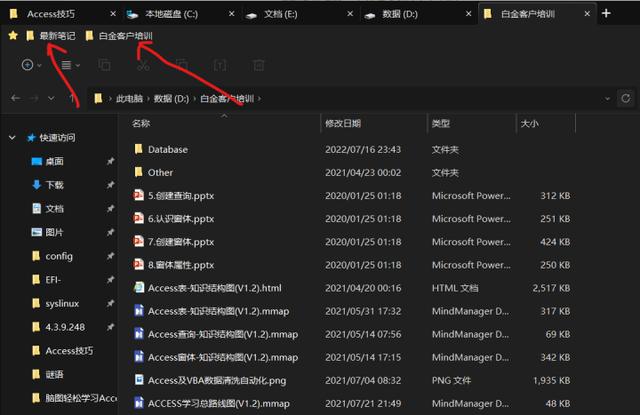Add a new tab with plus button

point(606,13)
